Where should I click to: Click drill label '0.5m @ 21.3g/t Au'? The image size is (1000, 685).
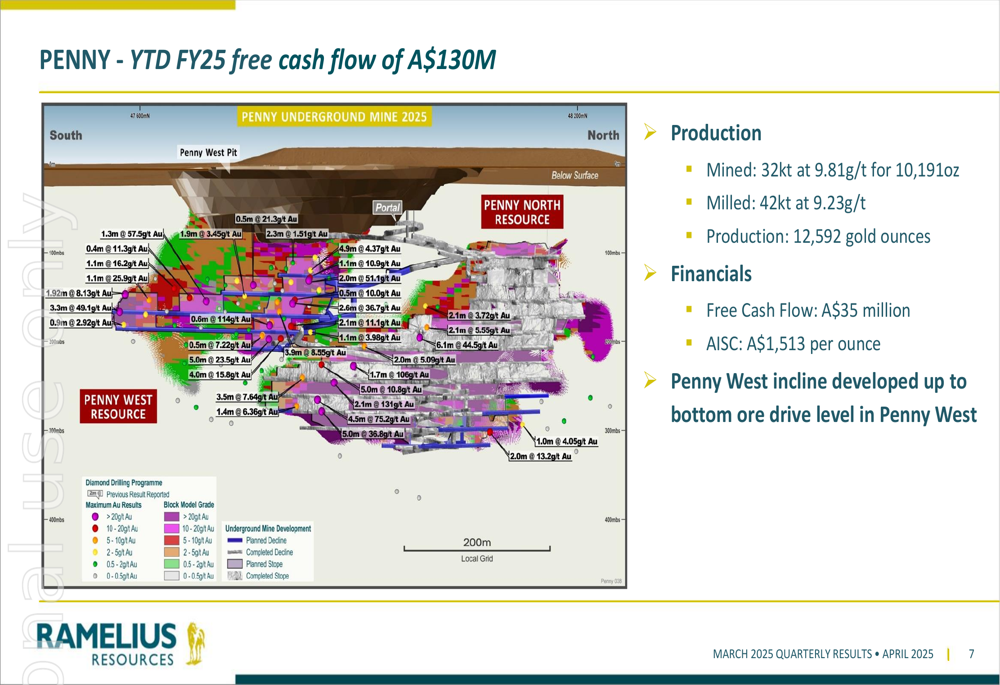[267, 219]
